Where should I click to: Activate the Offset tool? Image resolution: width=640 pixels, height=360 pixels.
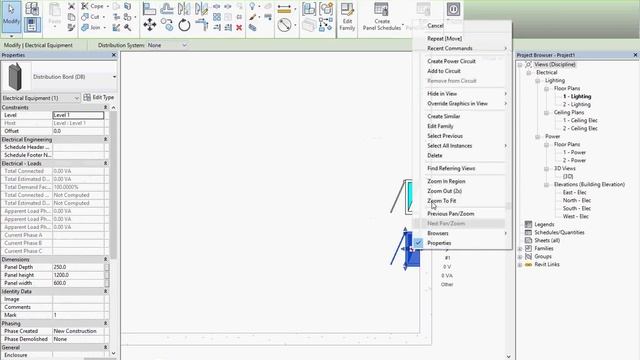point(167,9)
